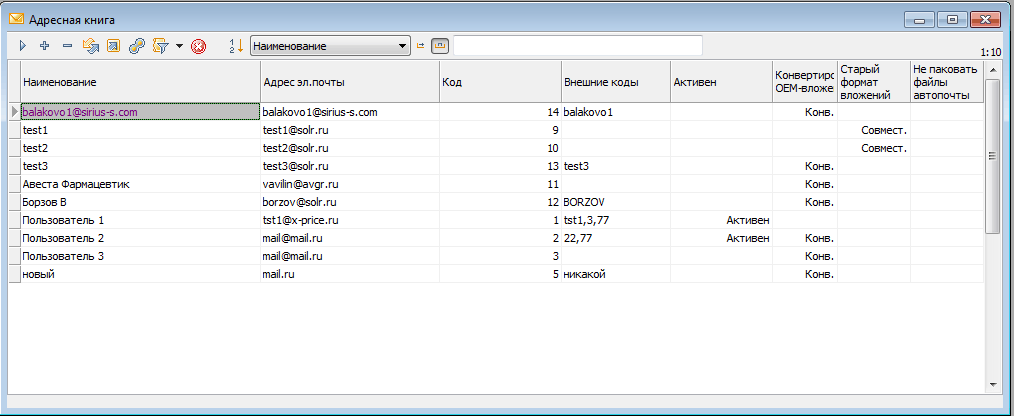Click the Не паковать файлы автопочты header
The width and height of the screenshot is (1014, 416).
[947, 82]
